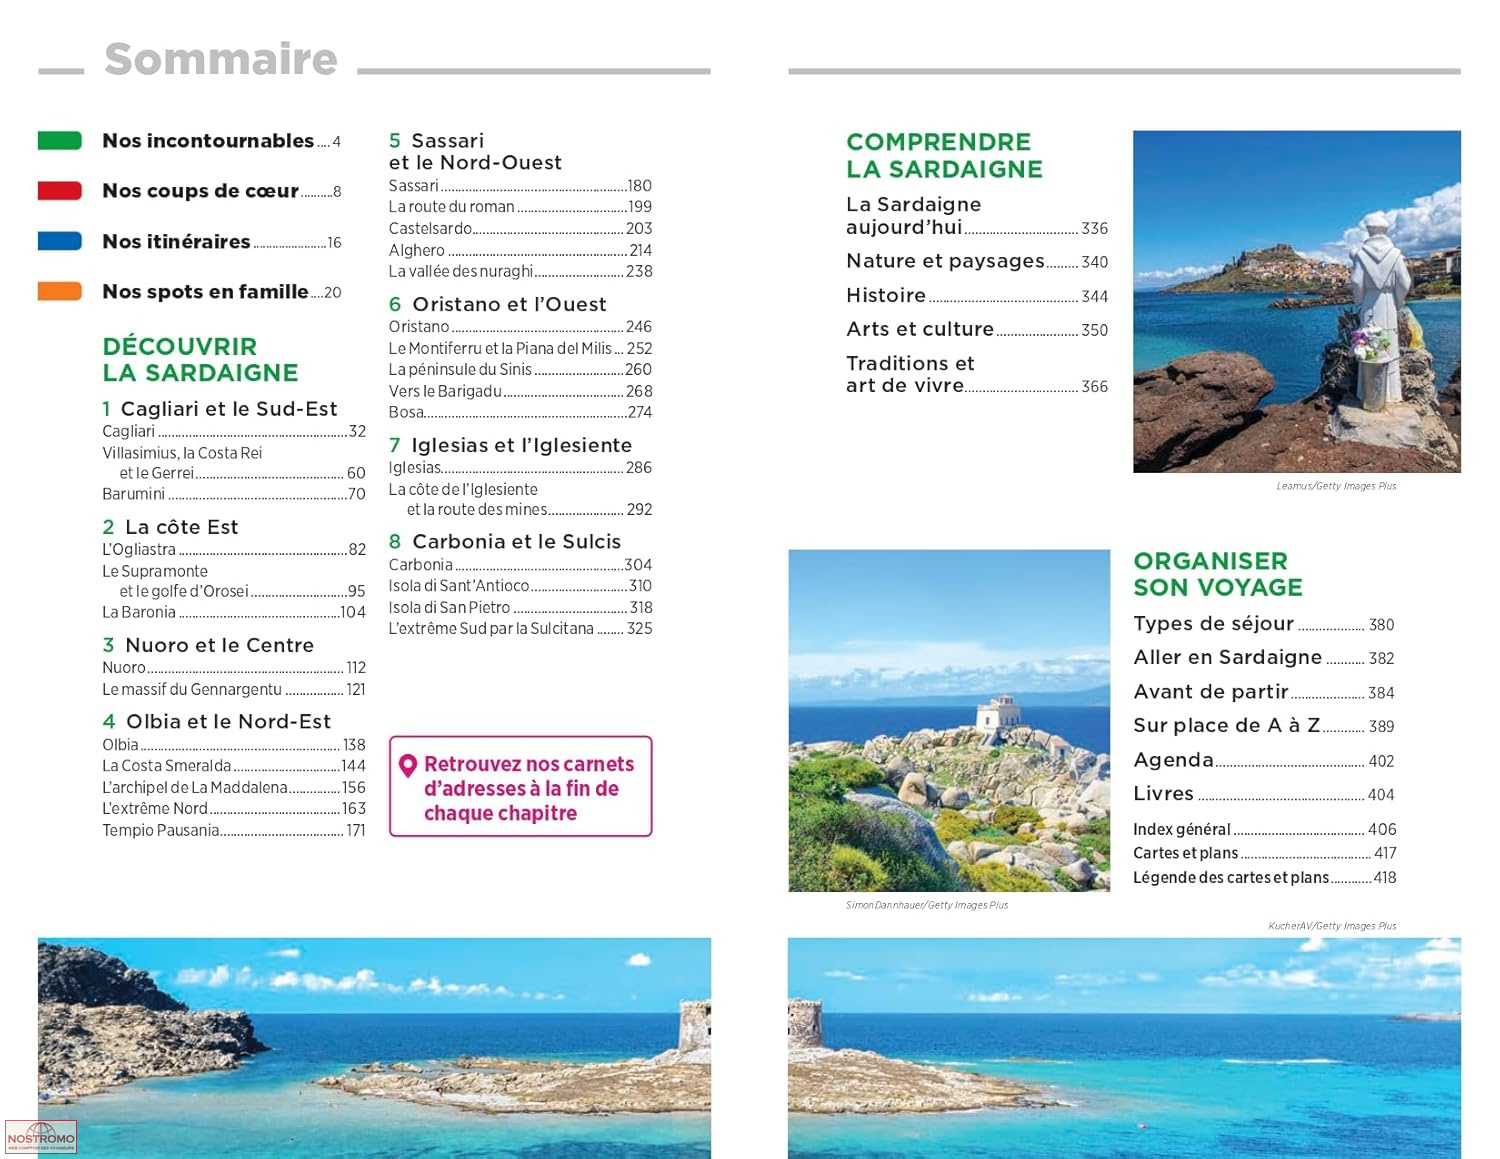Screen dimensions: 1500x1159
Task: Click the Sommaire page title
Action: click(x=221, y=59)
